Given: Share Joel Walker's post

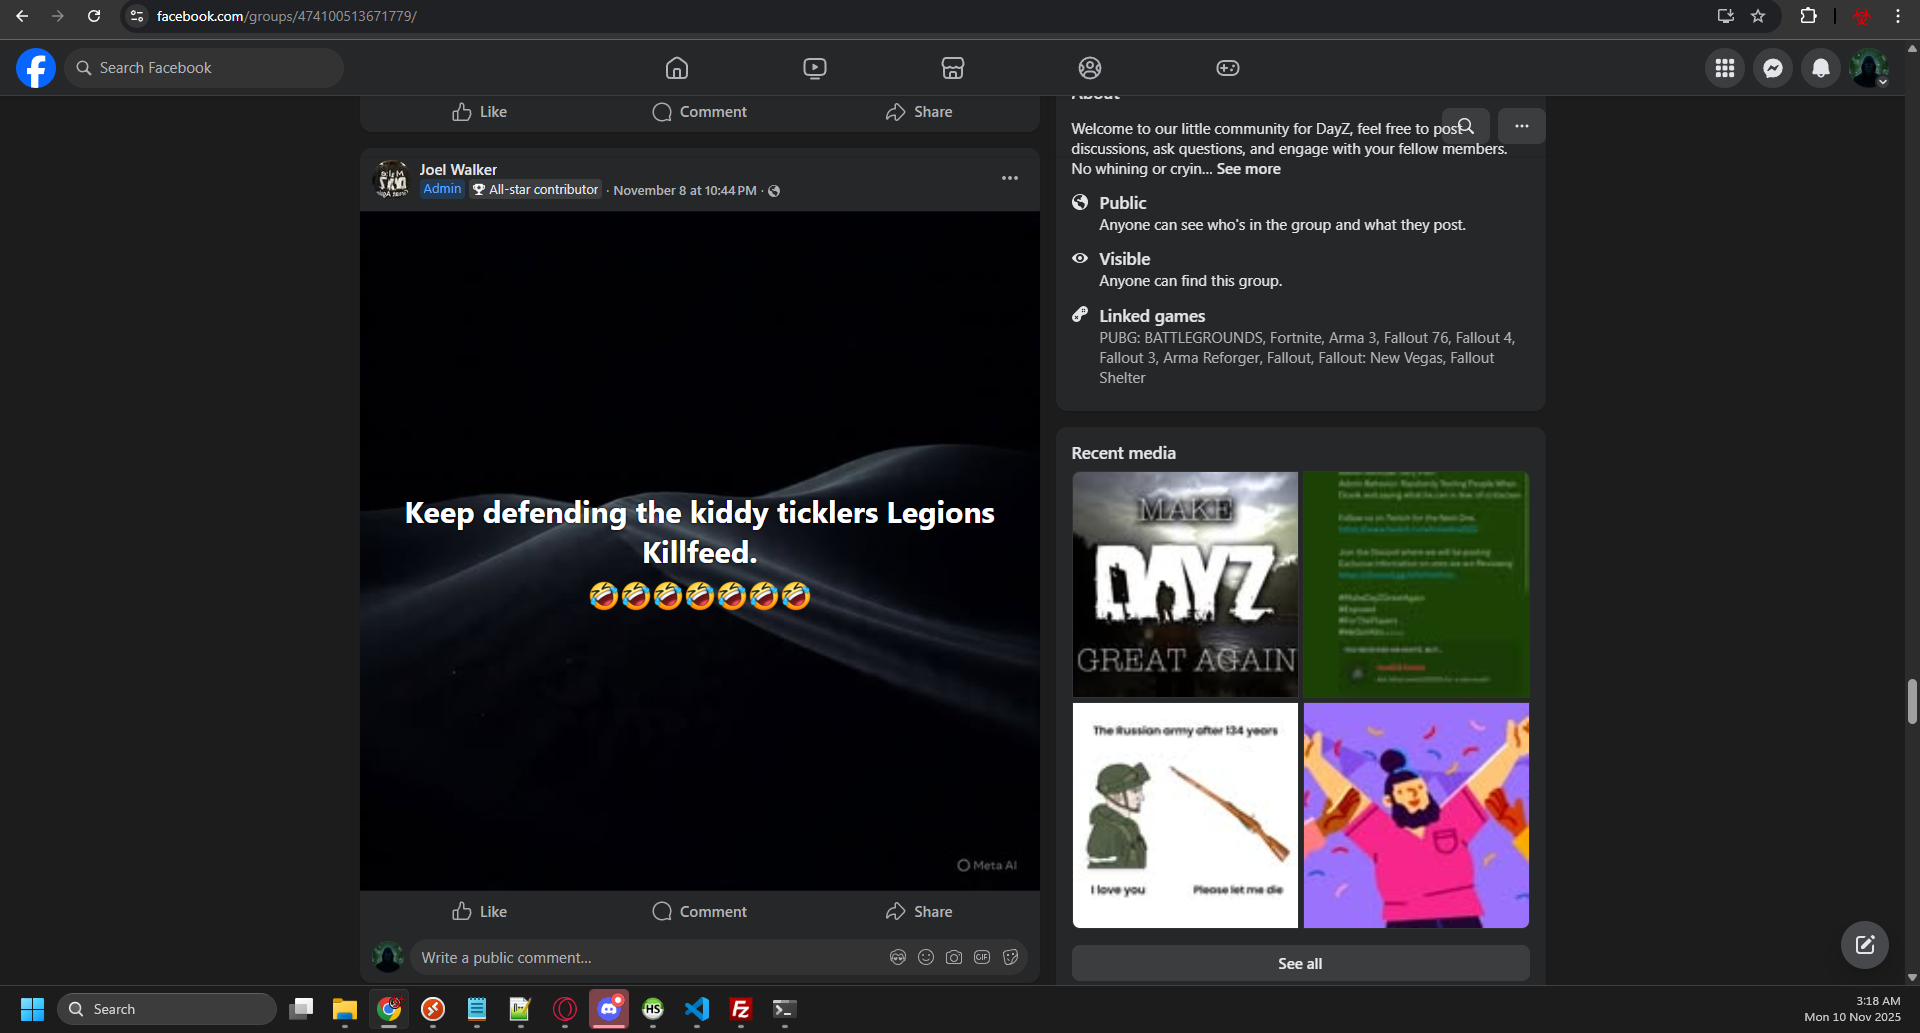Looking at the screenshot, I should (919, 911).
